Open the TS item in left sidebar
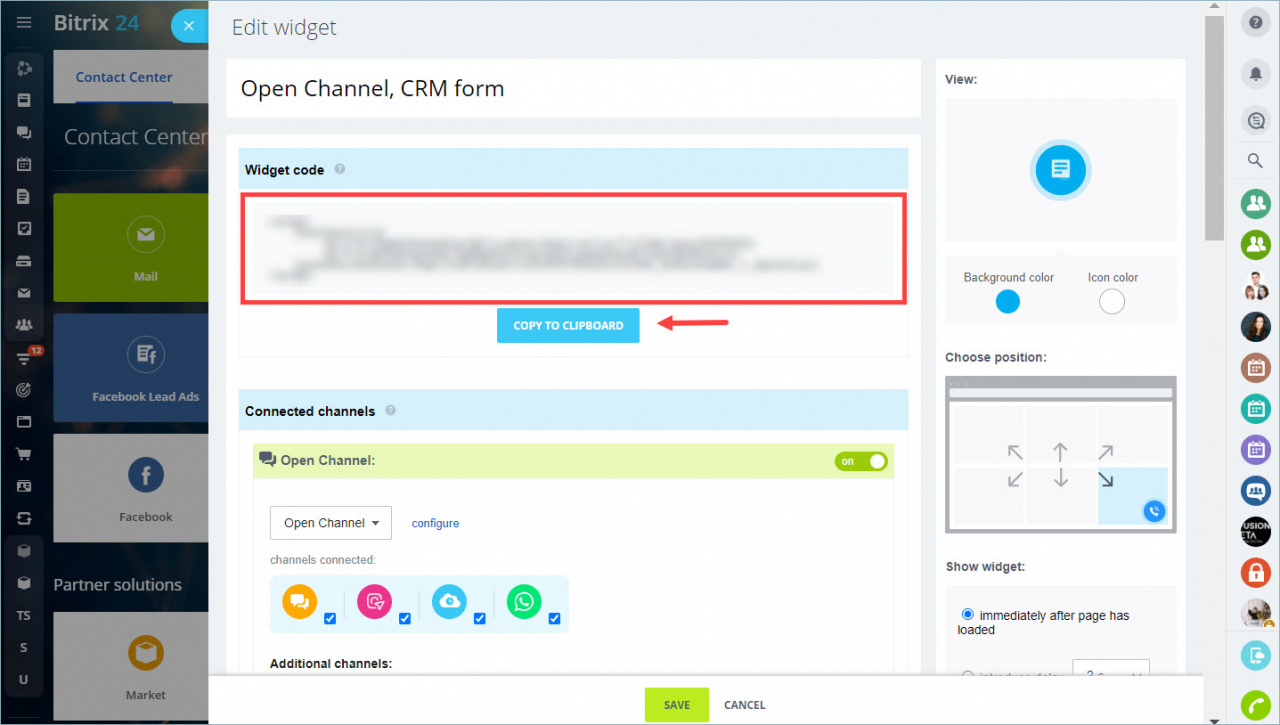Viewport: 1280px width, 725px height. coord(24,616)
